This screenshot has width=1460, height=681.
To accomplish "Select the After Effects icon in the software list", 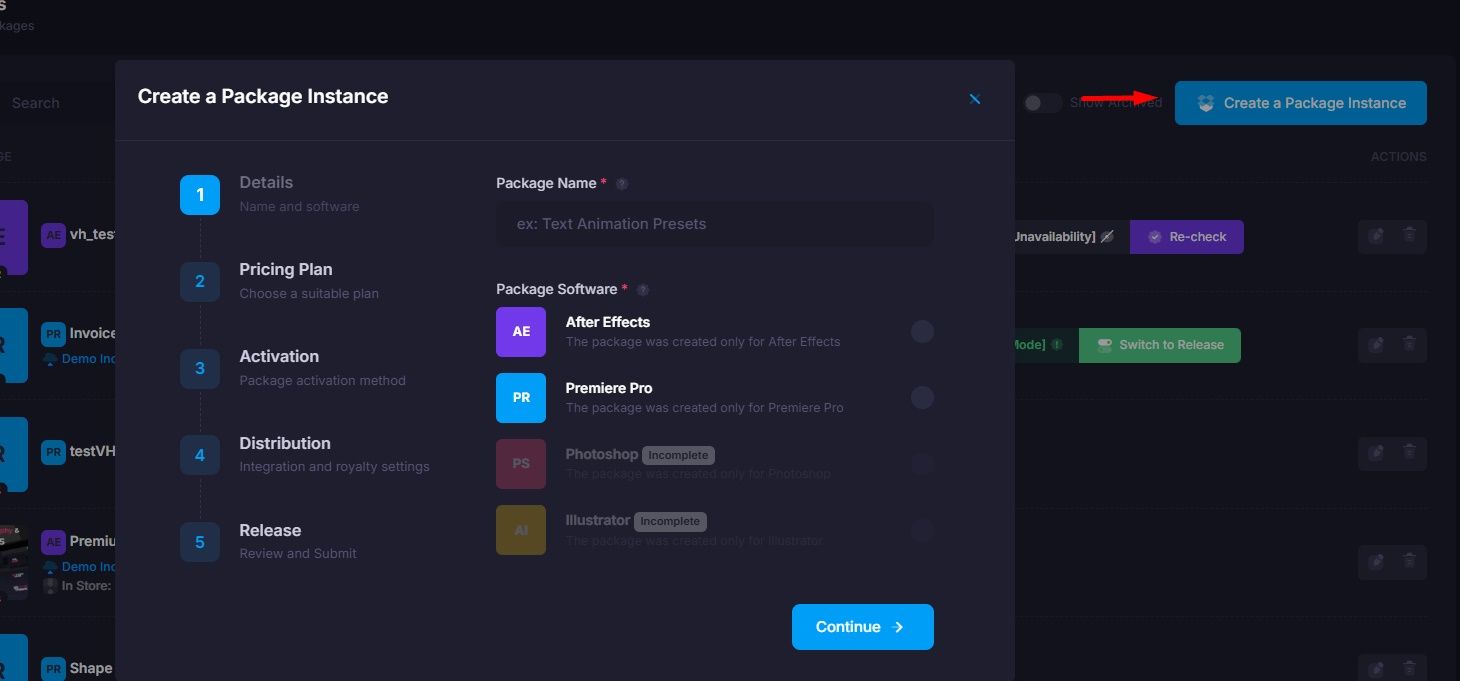I will pos(520,331).
